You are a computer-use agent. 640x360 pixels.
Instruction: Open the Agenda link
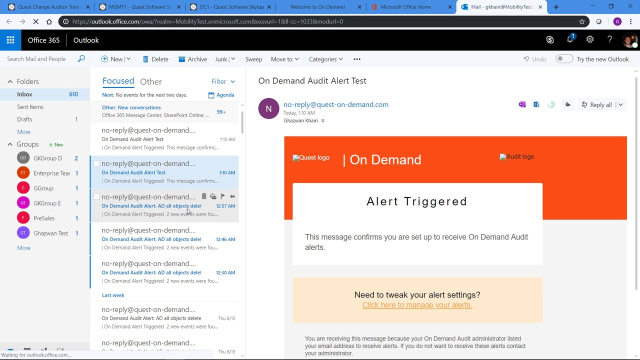click(x=221, y=95)
